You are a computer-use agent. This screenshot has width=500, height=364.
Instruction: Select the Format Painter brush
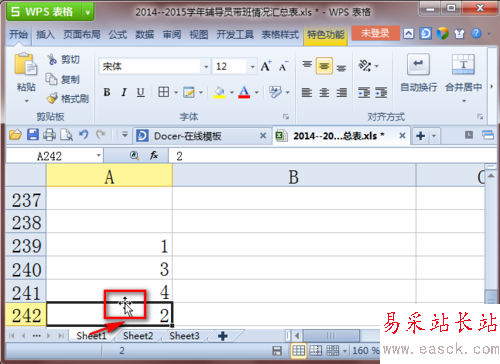point(52,98)
